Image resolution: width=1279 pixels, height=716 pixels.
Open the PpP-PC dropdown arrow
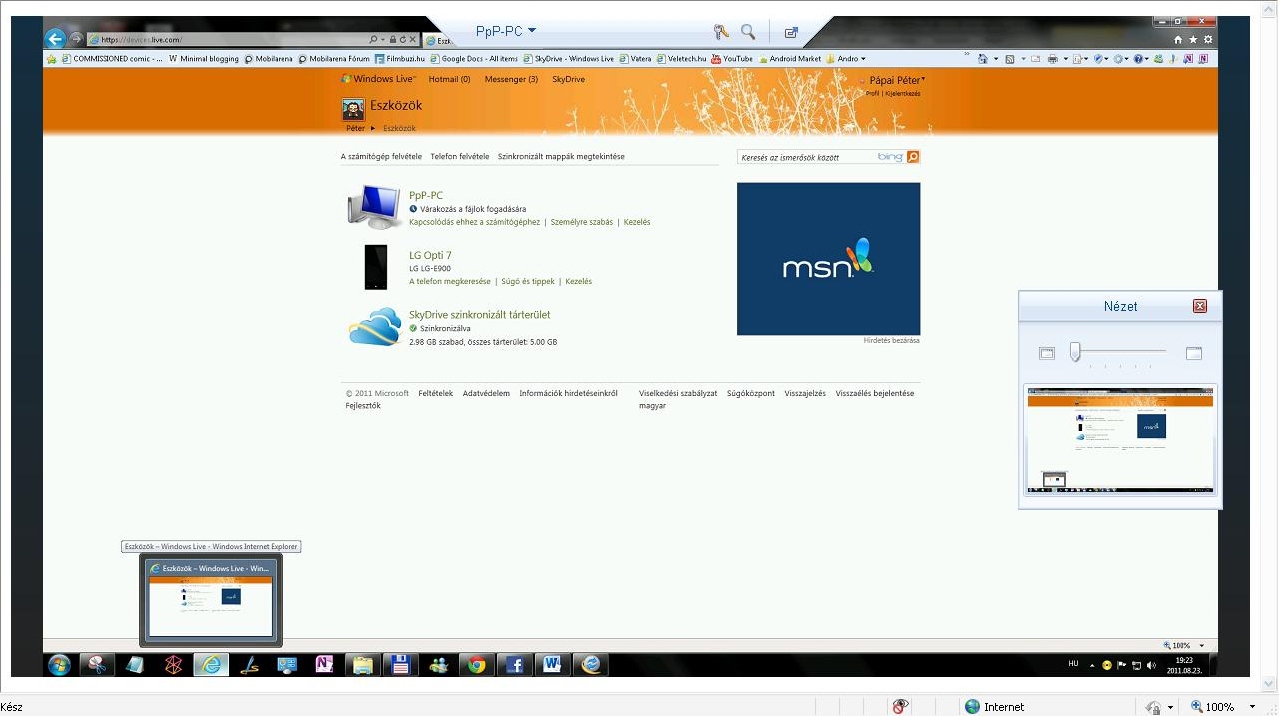click(532, 31)
